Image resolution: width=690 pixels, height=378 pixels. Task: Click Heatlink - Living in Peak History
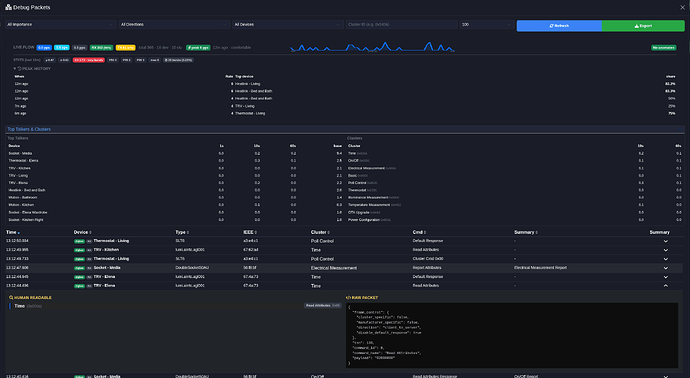click(248, 84)
